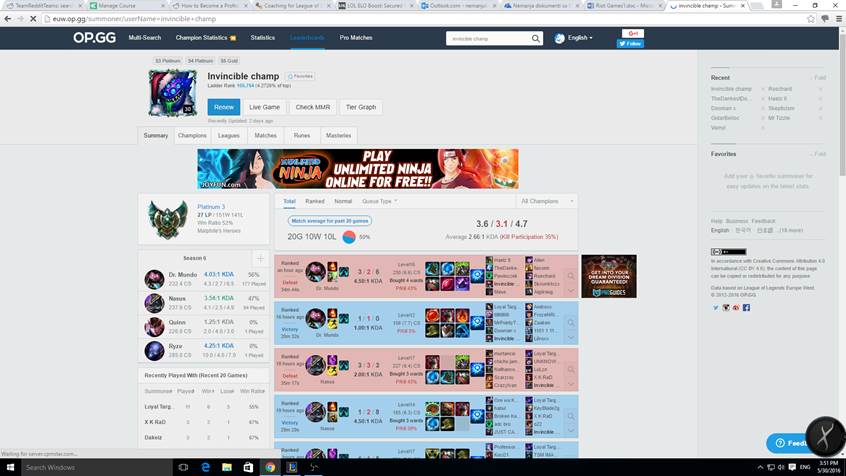Click the Instagram icon in sidebar footer
The image size is (846, 476).
726,308
